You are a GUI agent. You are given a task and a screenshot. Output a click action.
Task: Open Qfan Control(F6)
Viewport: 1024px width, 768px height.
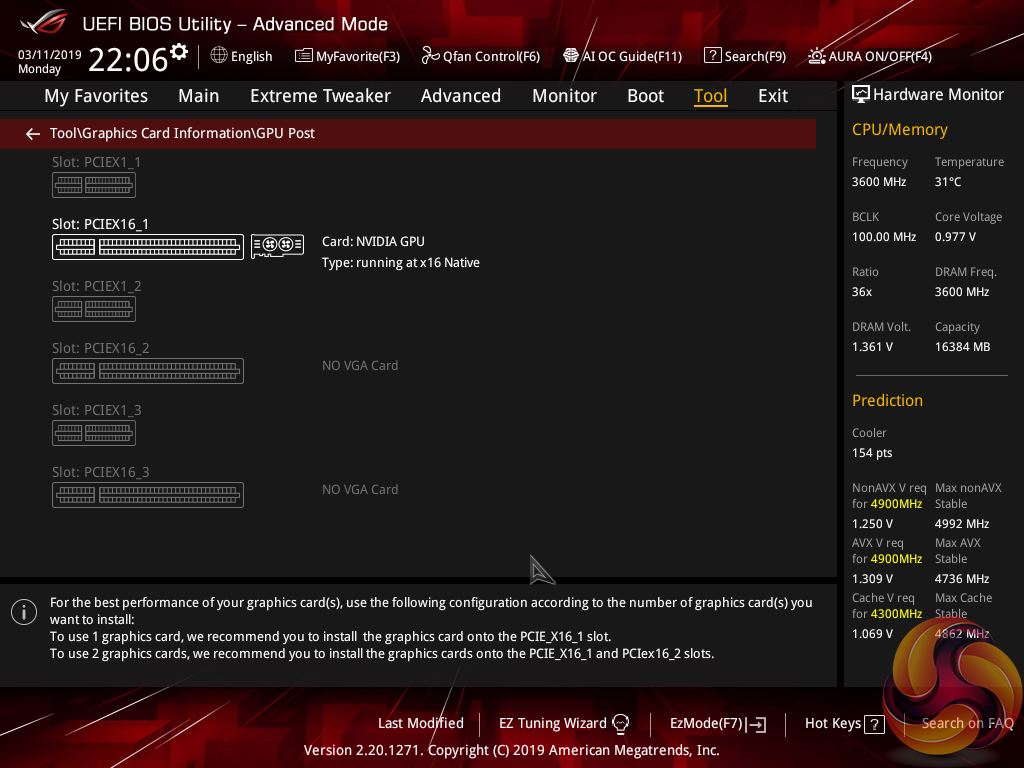481,56
